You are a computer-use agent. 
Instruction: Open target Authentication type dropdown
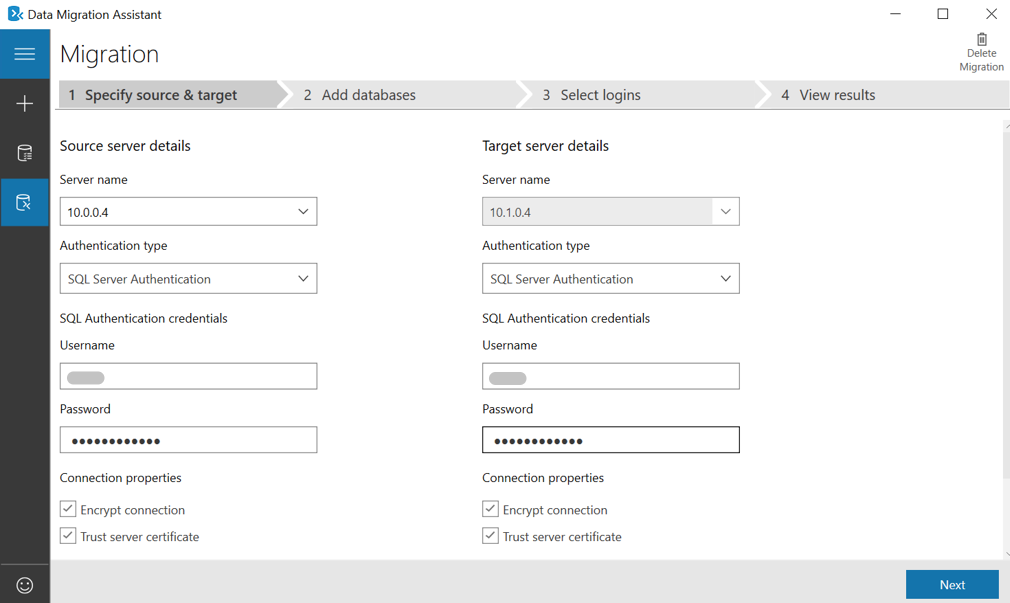click(x=611, y=278)
